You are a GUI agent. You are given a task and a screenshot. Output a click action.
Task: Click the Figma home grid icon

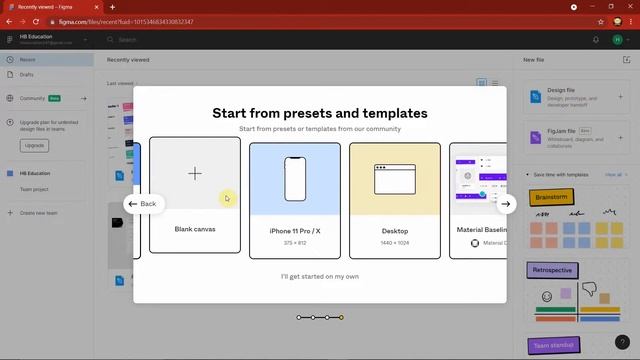9,40
